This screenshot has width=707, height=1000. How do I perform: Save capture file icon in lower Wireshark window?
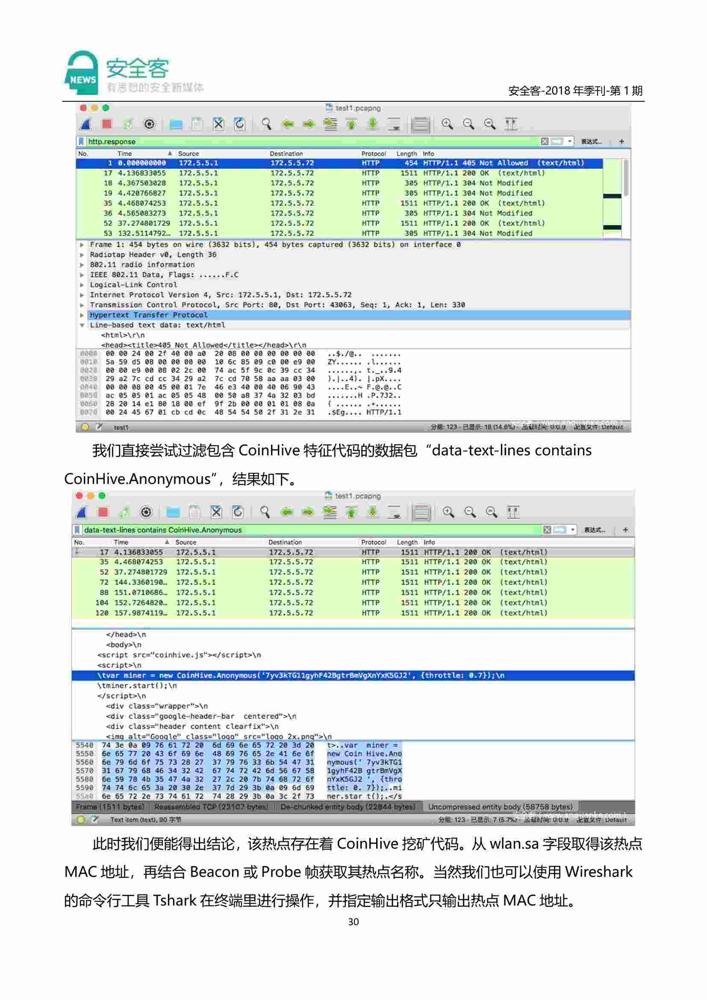tap(195, 511)
